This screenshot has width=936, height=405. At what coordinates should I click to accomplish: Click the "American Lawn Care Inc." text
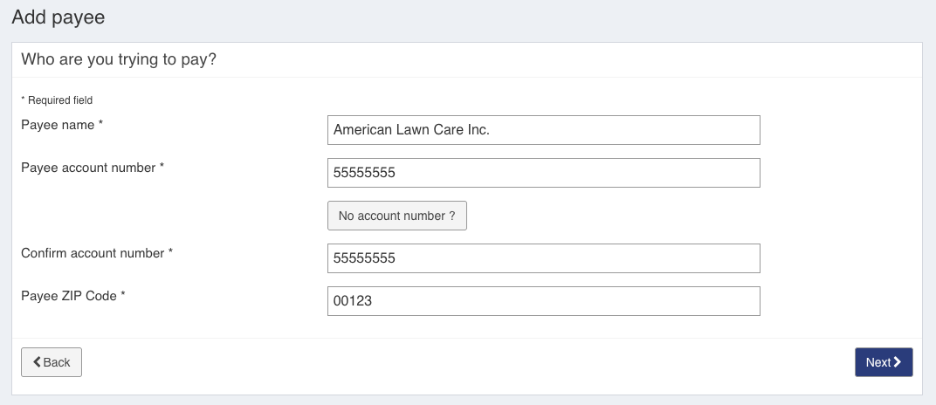[x=411, y=130]
